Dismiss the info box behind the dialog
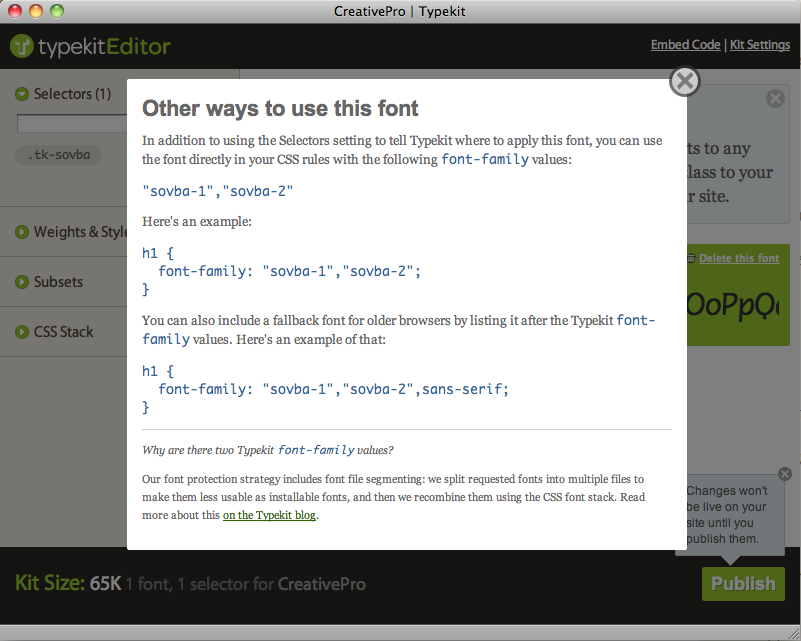 point(775,98)
